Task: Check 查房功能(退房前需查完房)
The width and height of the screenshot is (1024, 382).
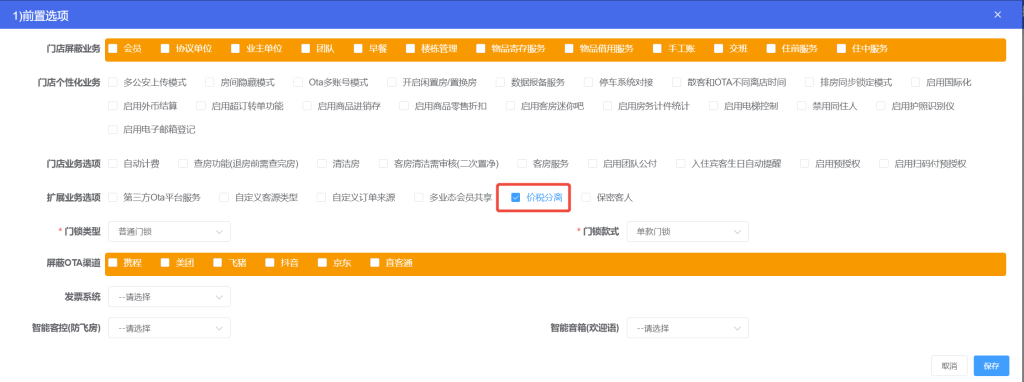Action: (x=184, y=163)
